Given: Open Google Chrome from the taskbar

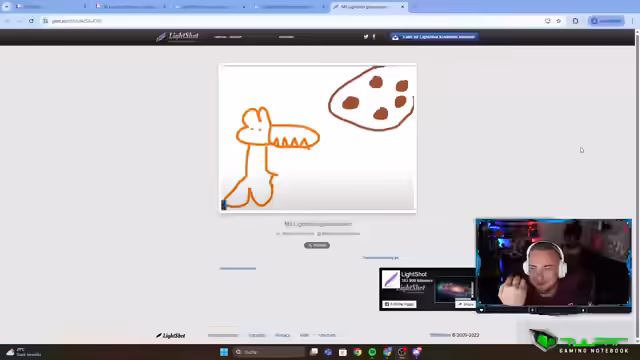Looking at the screenshot, I should (x=358, y=352).
